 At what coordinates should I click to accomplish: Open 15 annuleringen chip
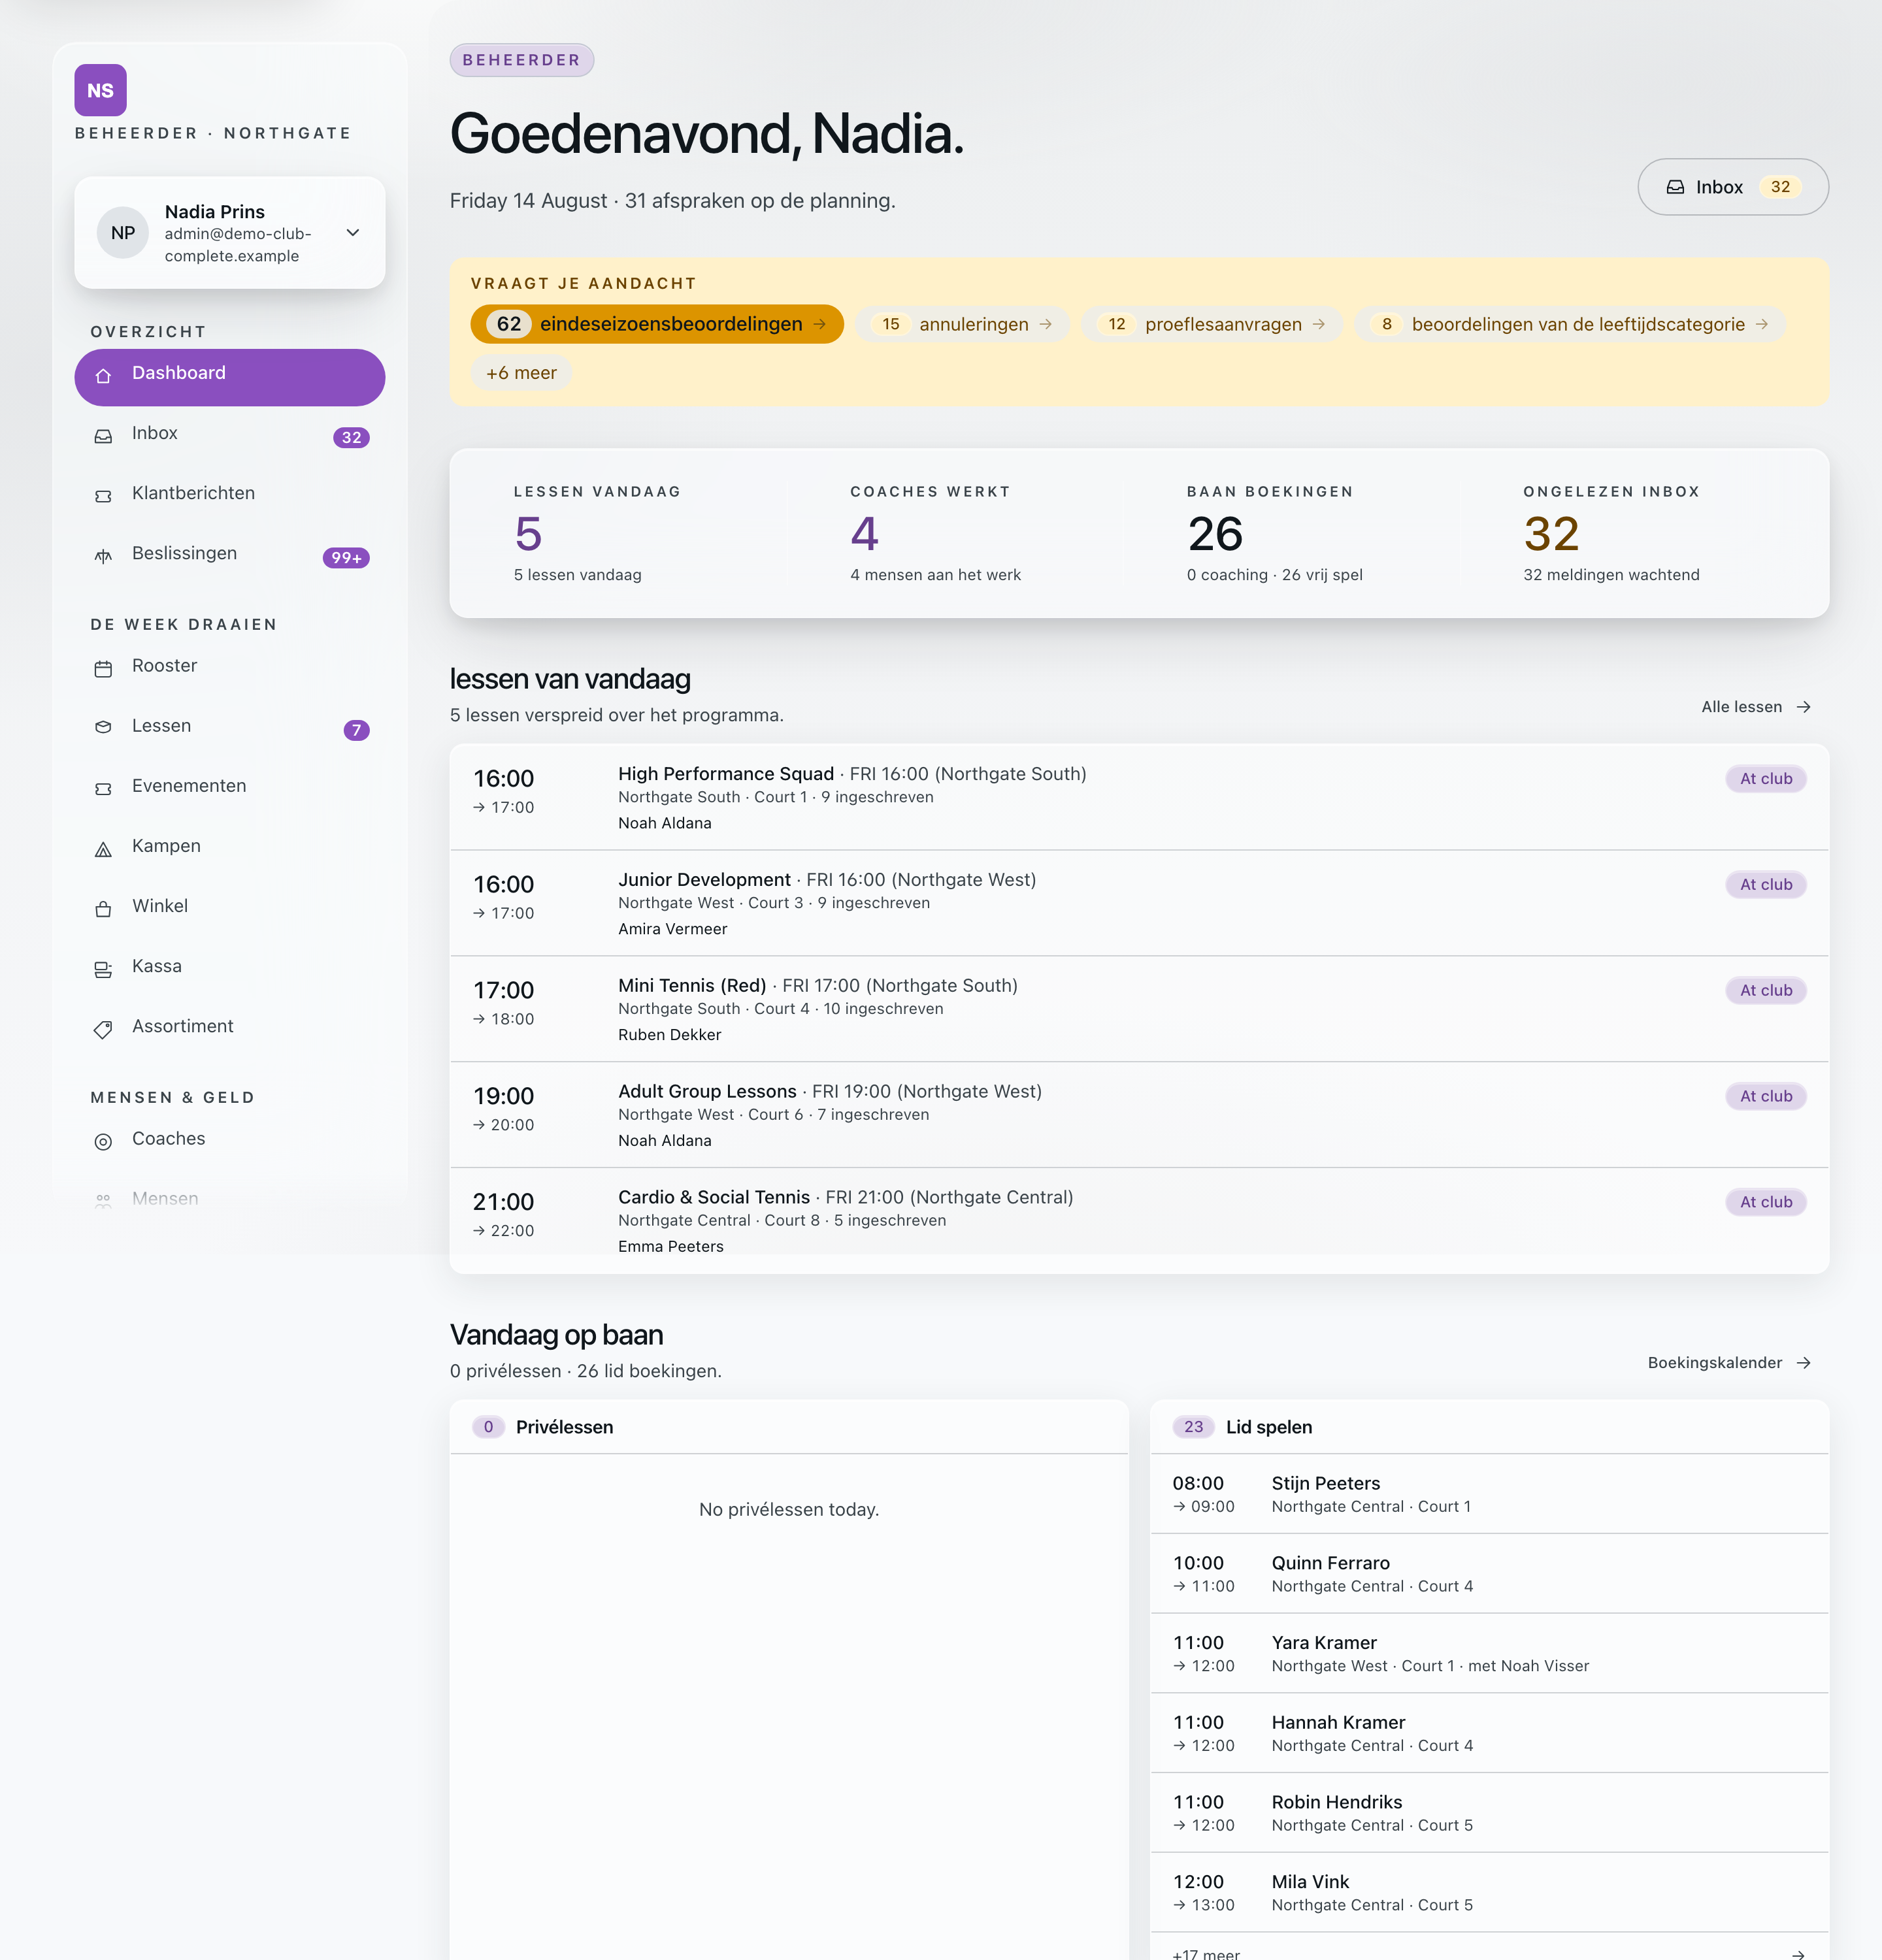(962, 324)
